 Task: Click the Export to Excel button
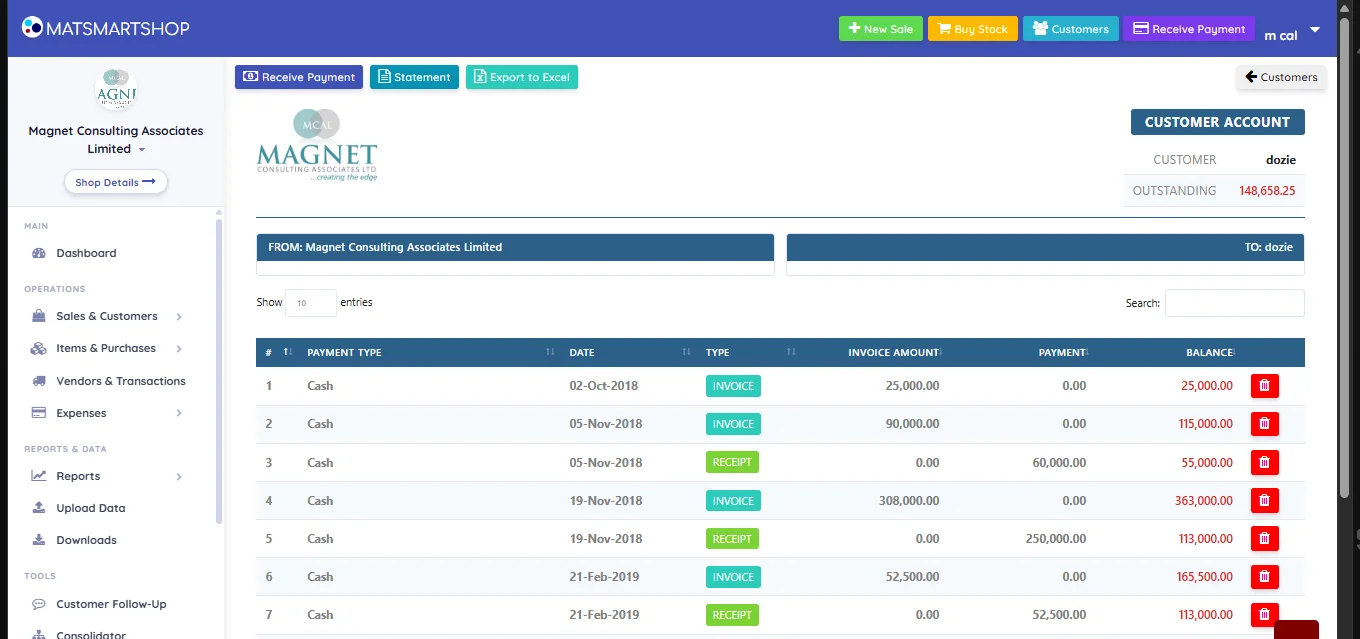point(521,77)
